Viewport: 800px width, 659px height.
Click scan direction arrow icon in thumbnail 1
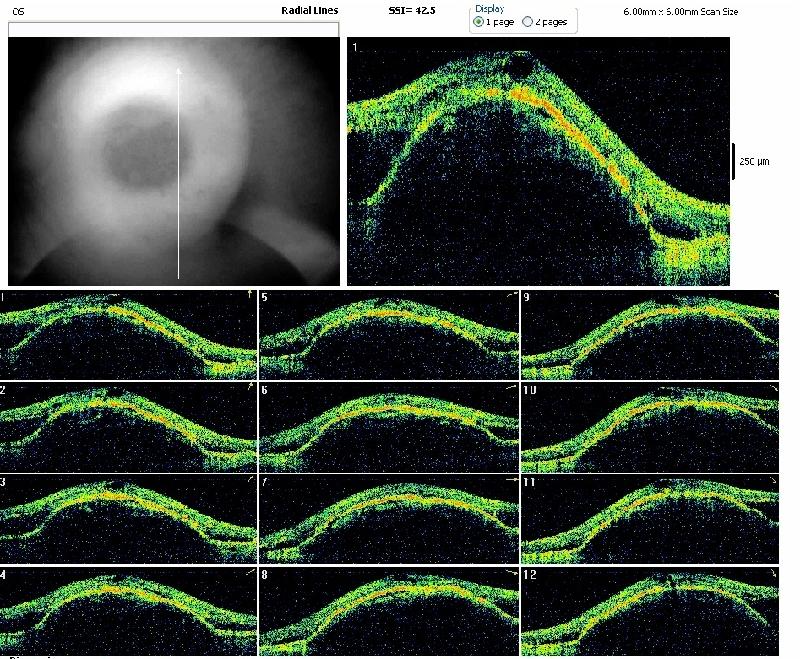[249, 294]
